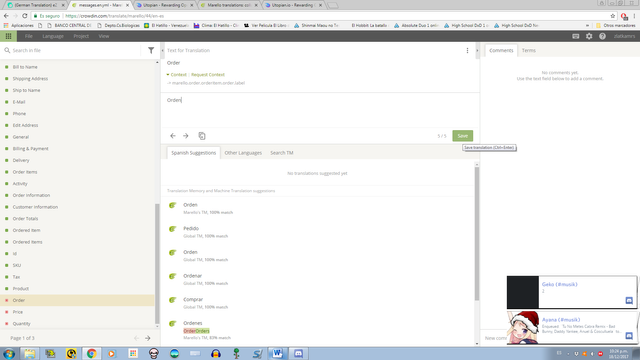
Task: Open the Language menu
Action: pyautogui.click(x=53, y=36)
